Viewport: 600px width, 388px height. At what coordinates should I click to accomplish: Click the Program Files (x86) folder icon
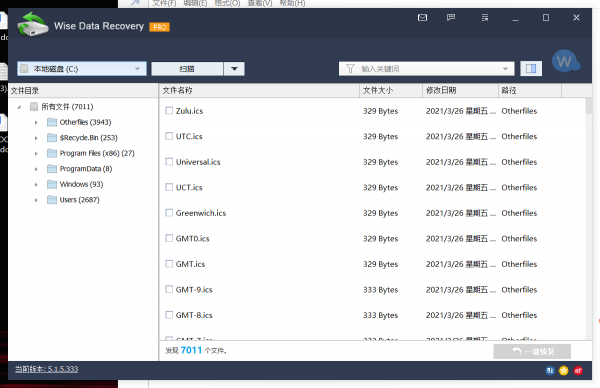pyautogui.click(x=52, y=153)
